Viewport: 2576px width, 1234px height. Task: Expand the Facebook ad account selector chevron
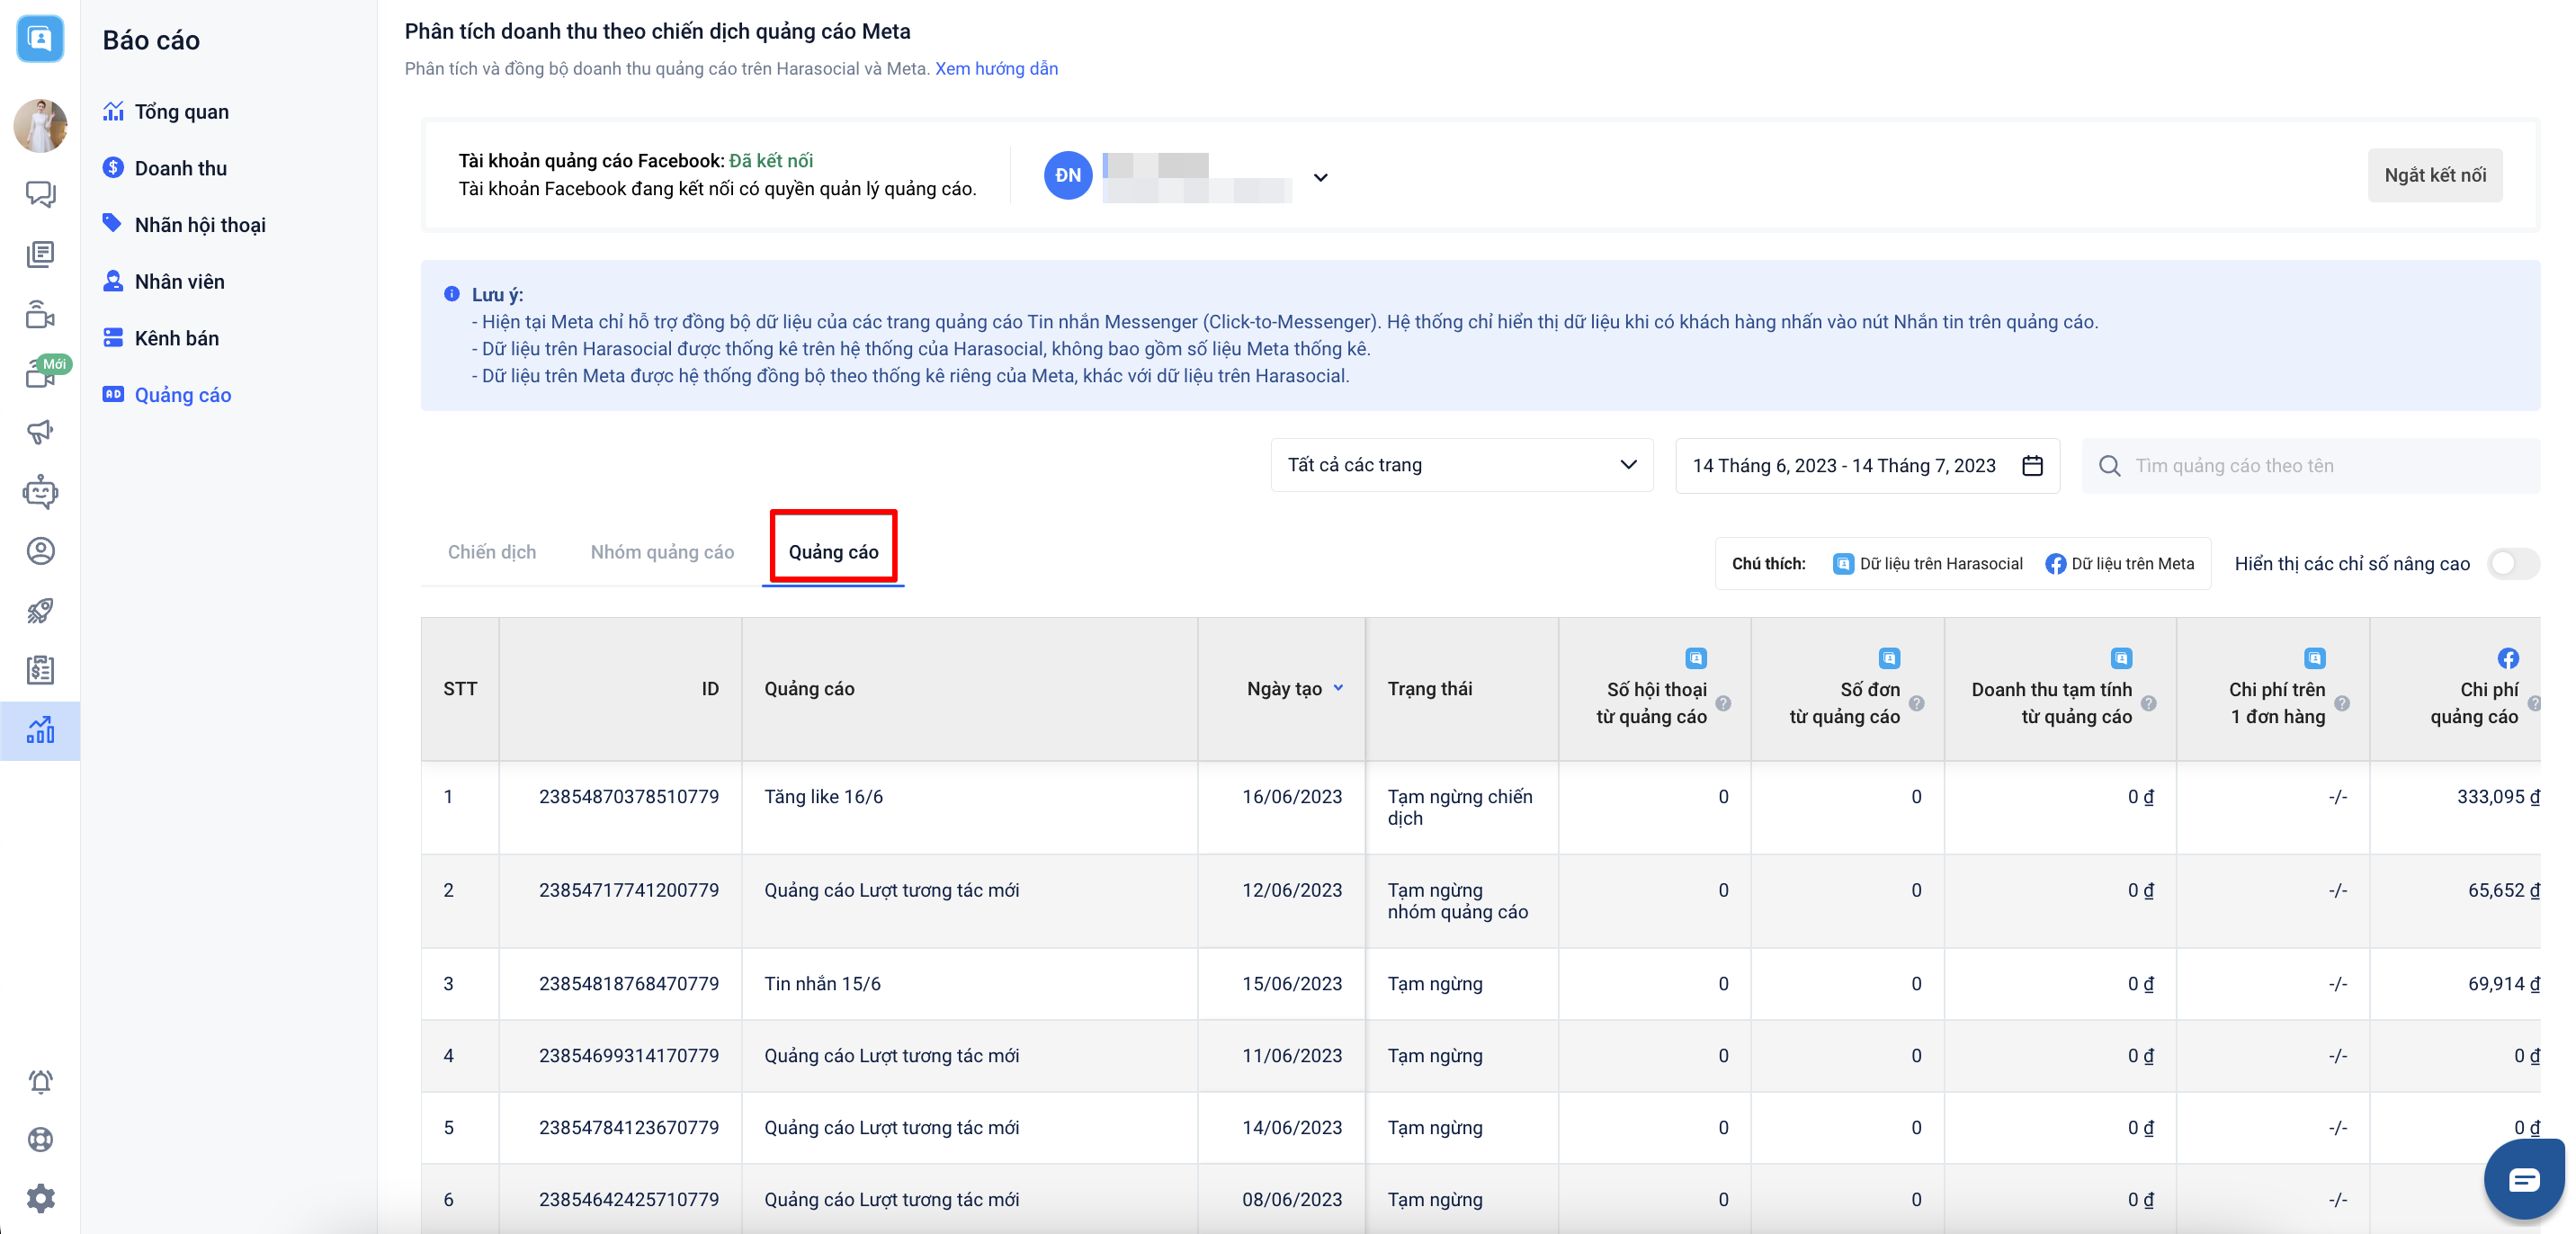[x=1320, y=178]
